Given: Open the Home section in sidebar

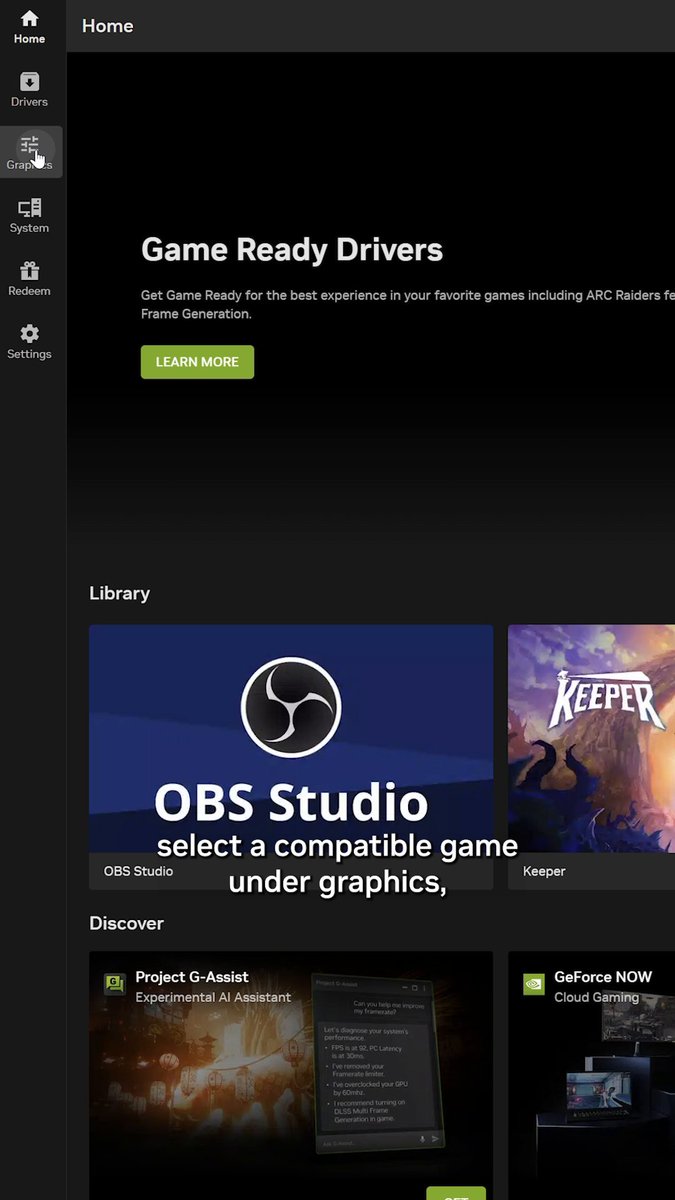Looking at the screenshot, I should coord(30,27).
